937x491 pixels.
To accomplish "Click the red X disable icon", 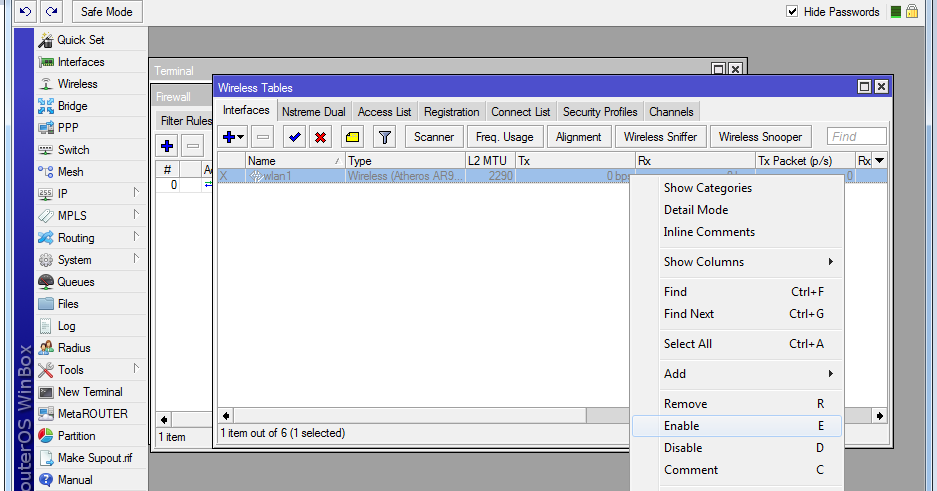I will pyautogui.click(x=321, y=137).
